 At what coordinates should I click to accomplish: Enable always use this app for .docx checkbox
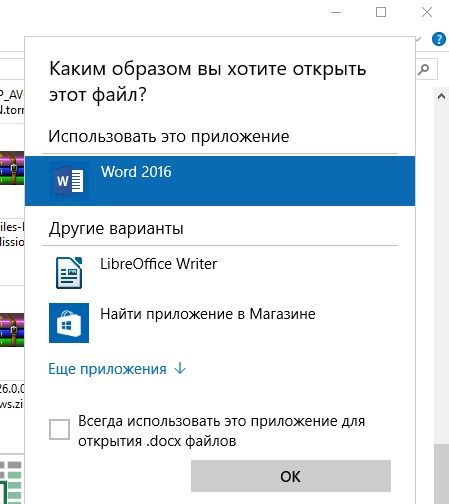point(59,429)
